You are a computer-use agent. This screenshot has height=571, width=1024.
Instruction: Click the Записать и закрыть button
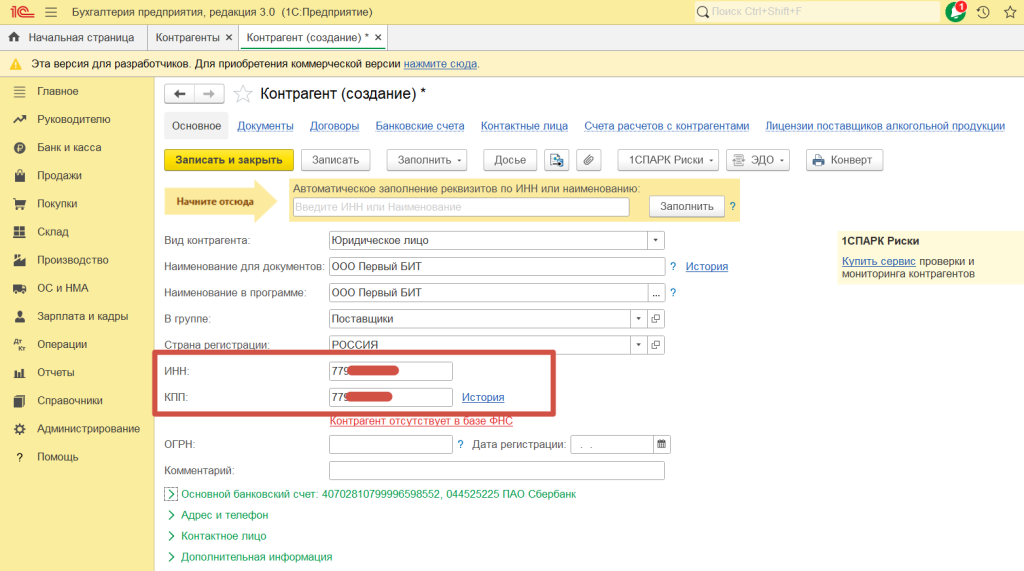(x=229, y=160)
